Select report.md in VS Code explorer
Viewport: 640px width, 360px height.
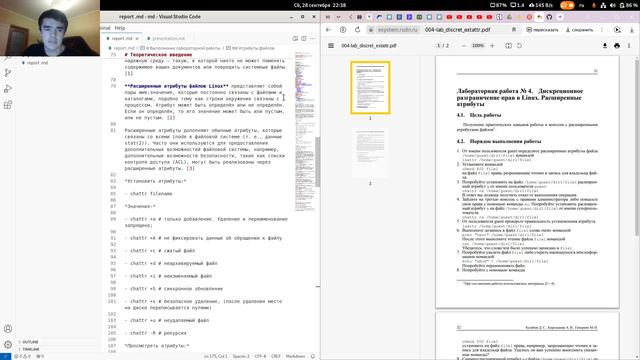[x=37, y=63]
